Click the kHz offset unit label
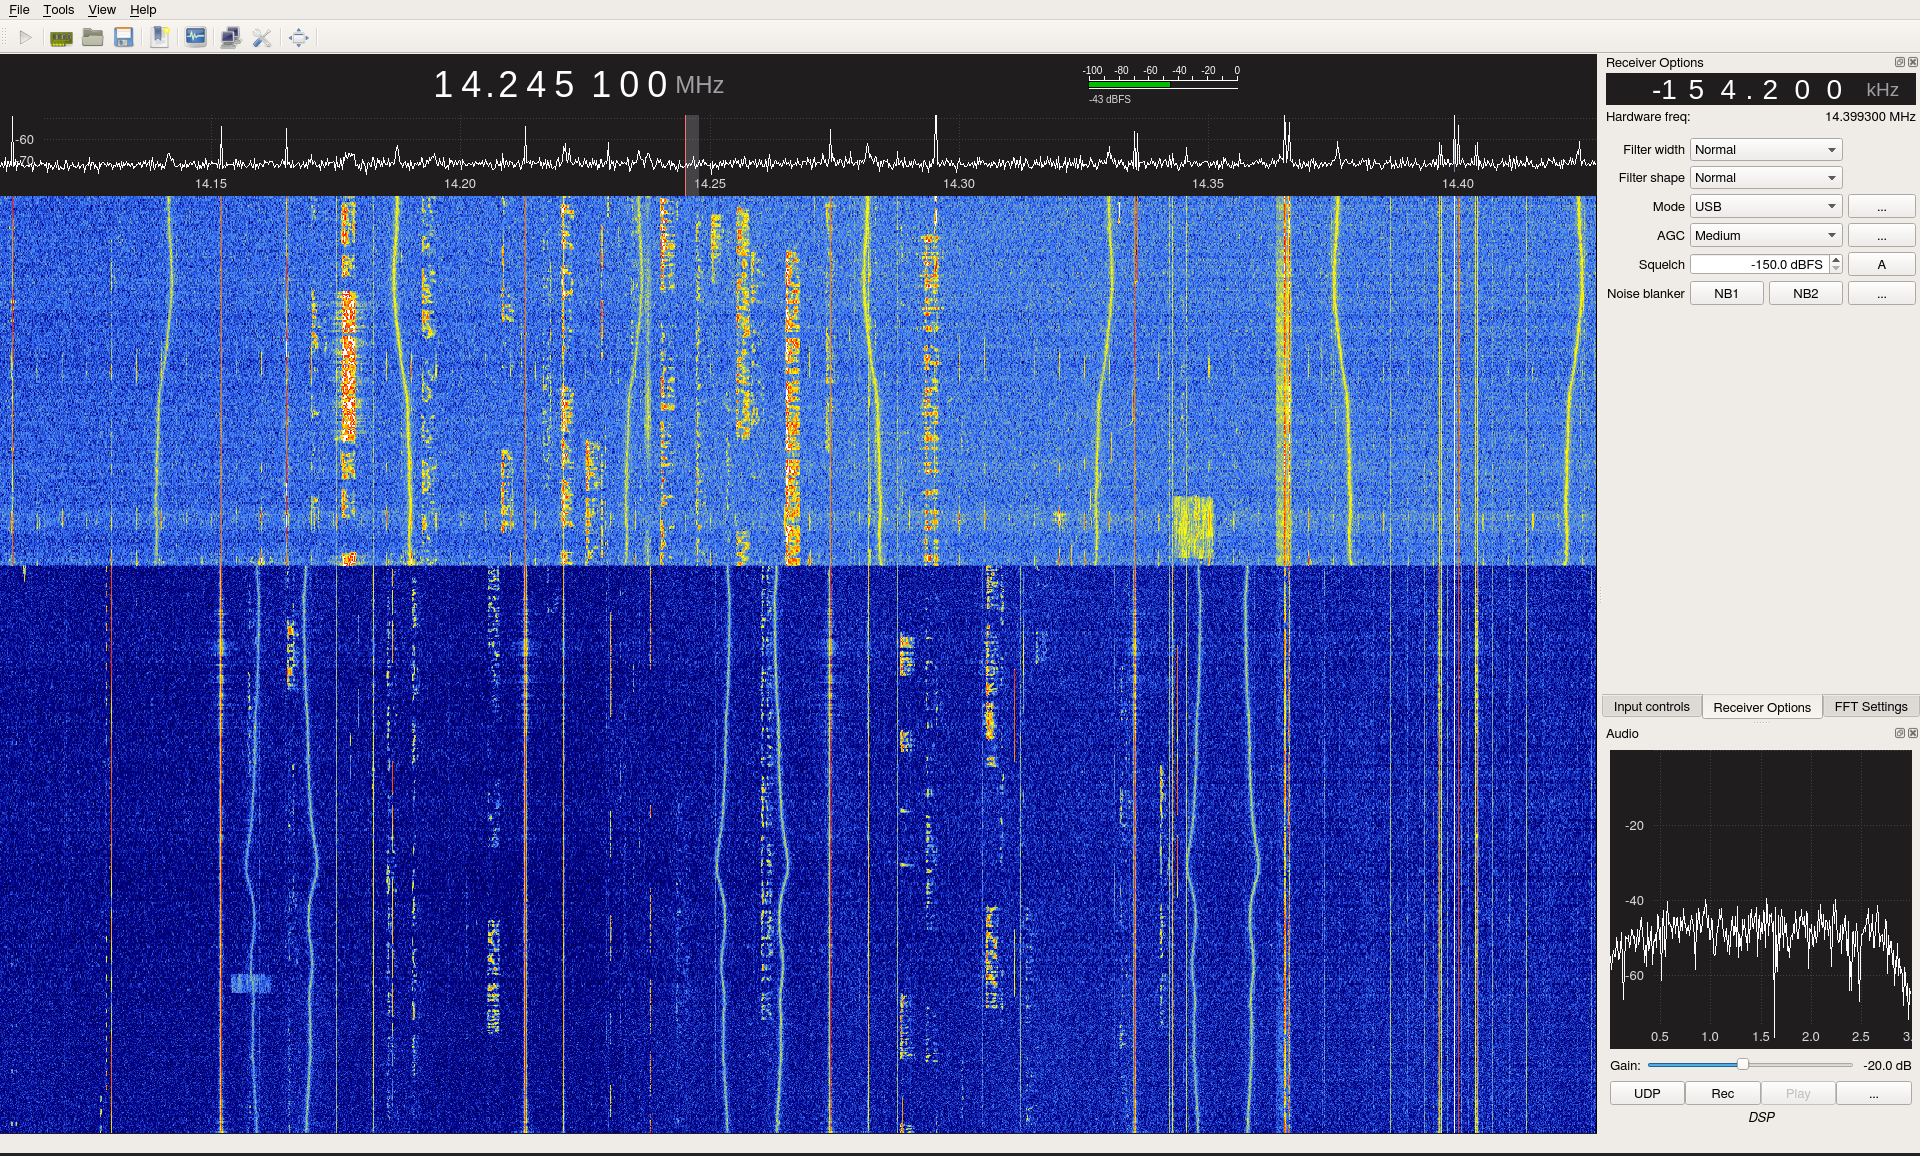Screen dimensions: 1920x1156 (x=1882, y=90)
